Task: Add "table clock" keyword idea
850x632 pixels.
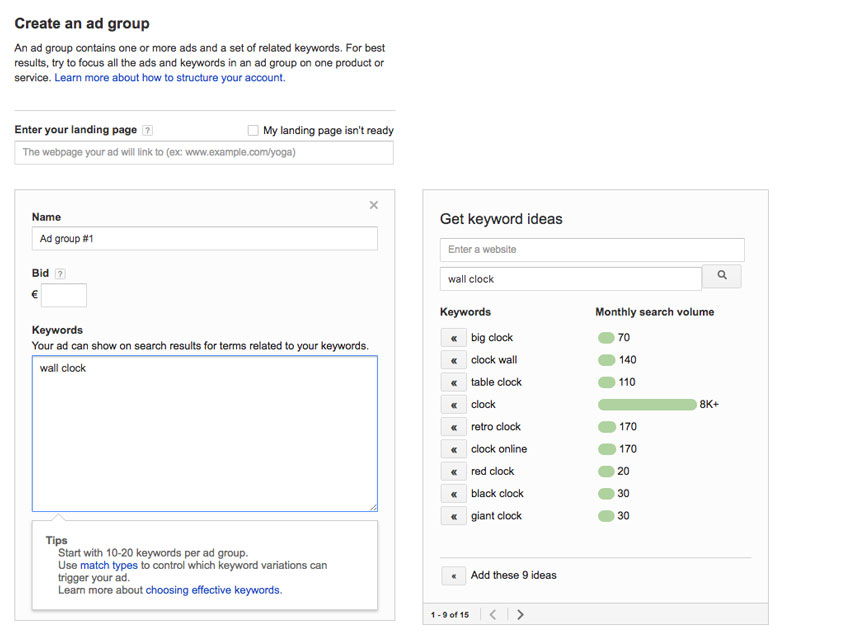Action: click(453, 381)
